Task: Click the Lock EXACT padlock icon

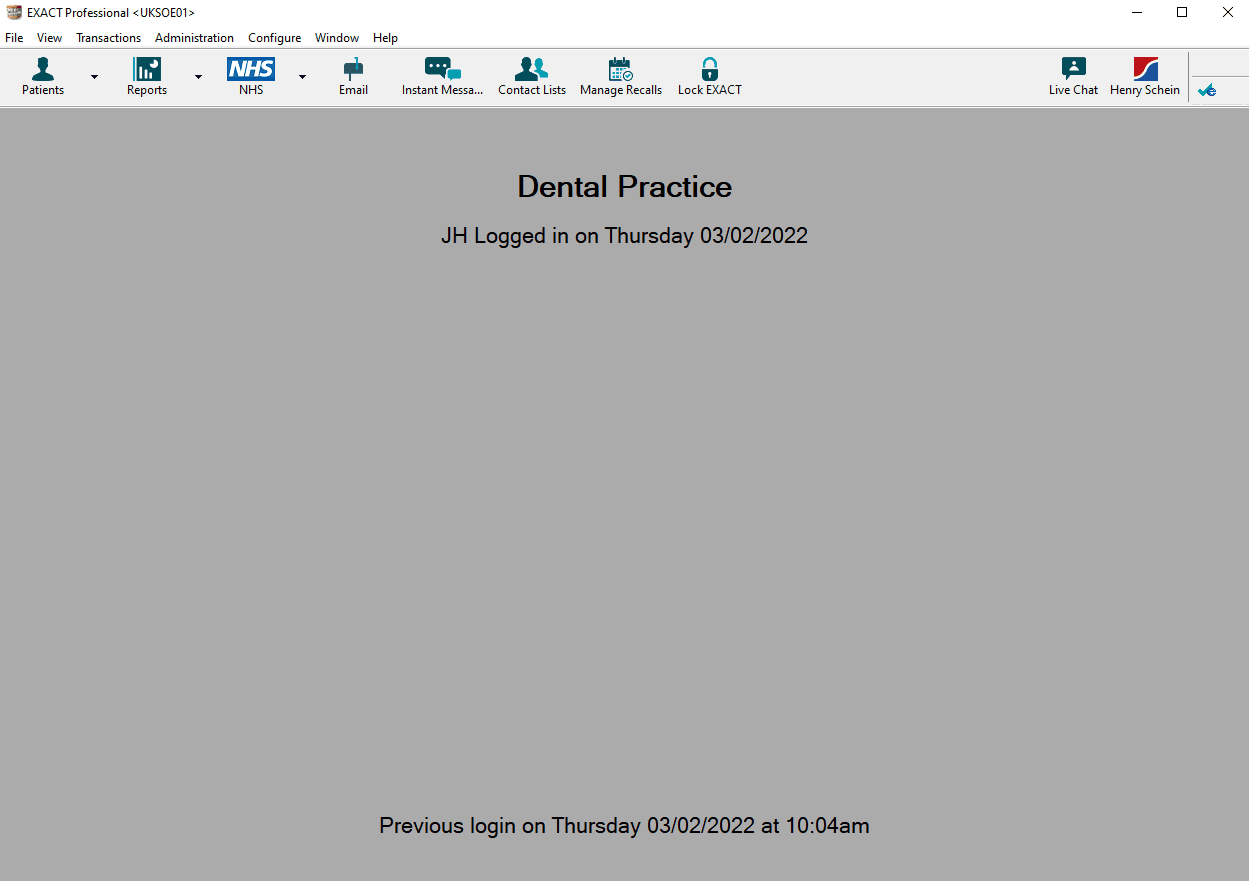Action: coord(710,70)
